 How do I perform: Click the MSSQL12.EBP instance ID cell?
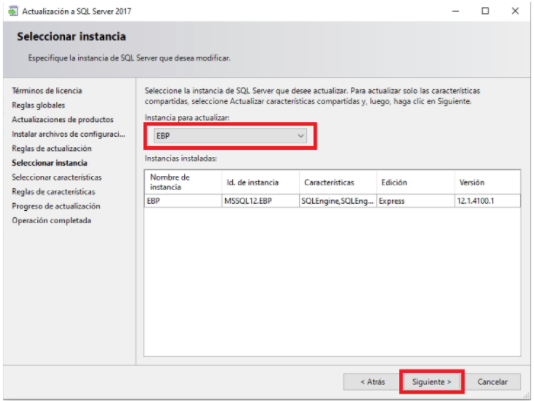tap(261, 201)
